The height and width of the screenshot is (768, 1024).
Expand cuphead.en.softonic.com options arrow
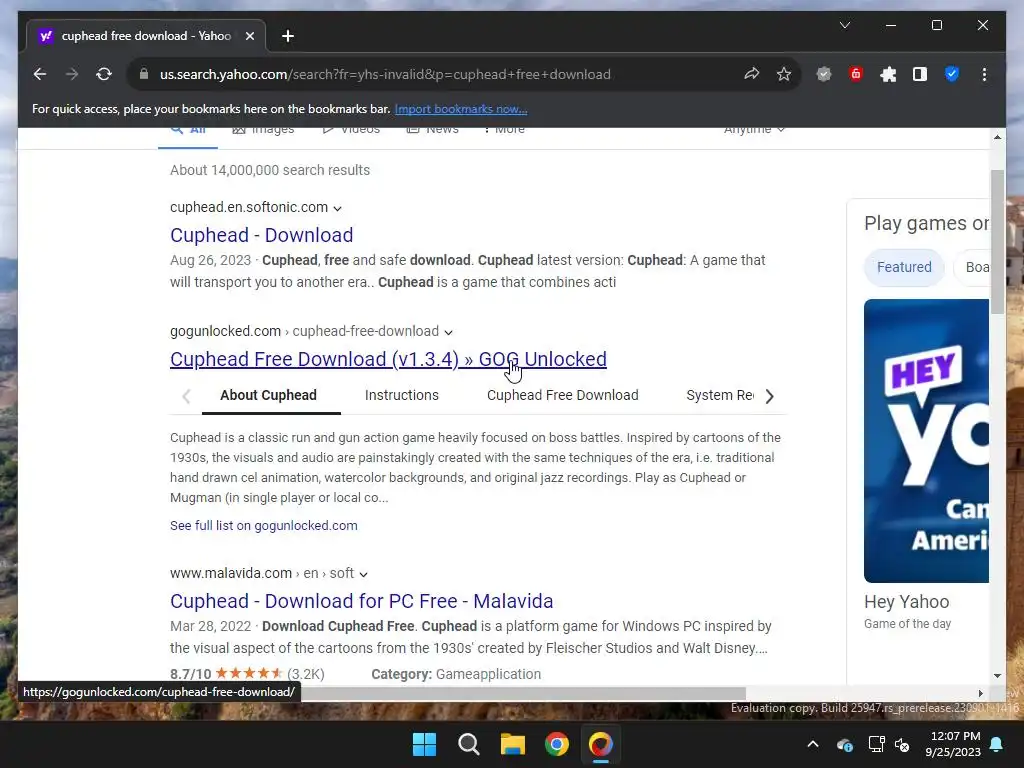[338, 208]
